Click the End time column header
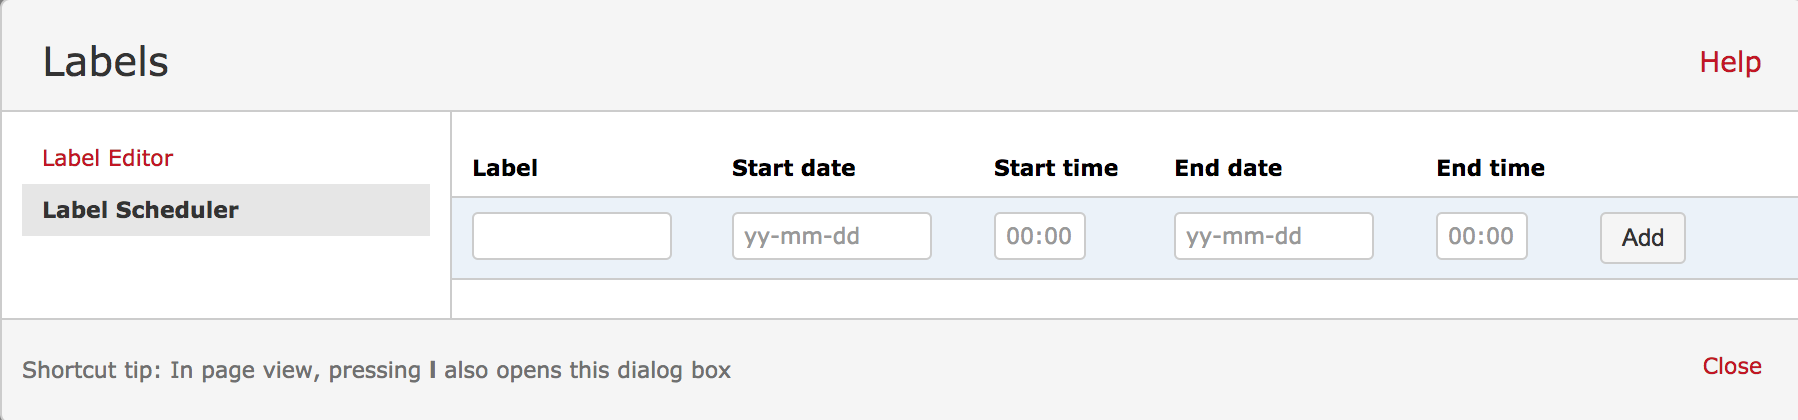1798x420 pixels. [x=1490, y=168]
